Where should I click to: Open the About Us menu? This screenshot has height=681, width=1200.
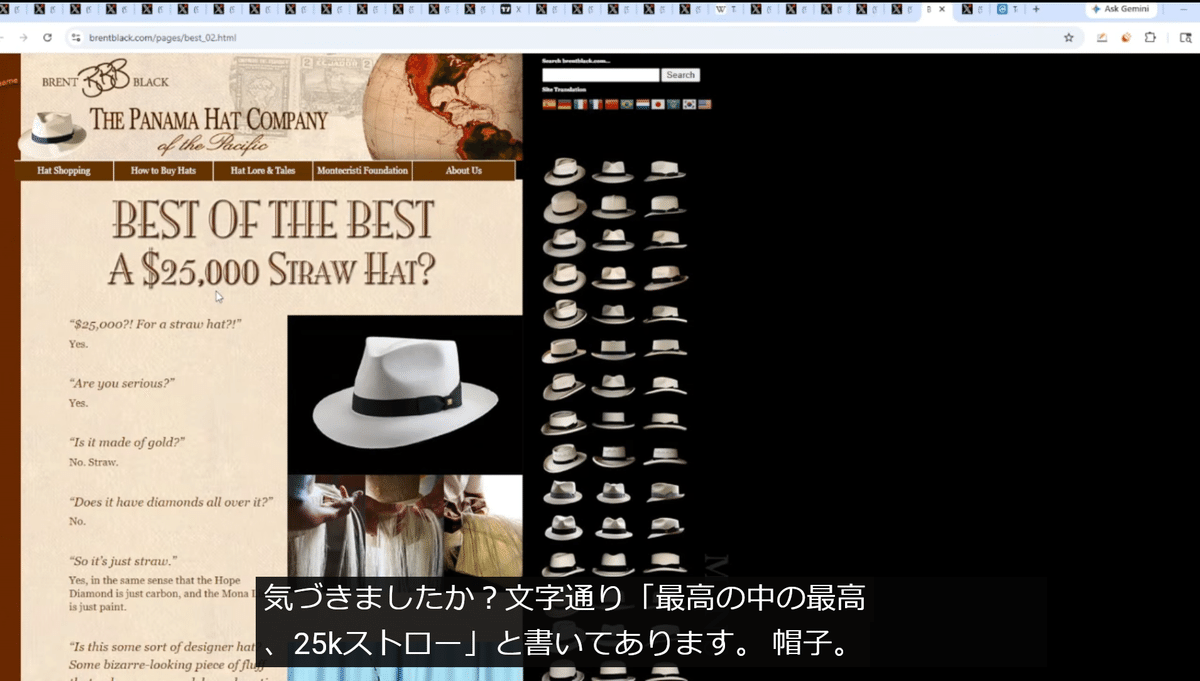[x=463, y=171]
